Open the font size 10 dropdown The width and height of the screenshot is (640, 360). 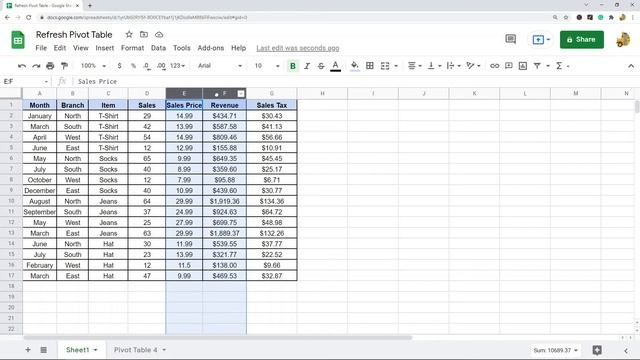coord(267,66)
